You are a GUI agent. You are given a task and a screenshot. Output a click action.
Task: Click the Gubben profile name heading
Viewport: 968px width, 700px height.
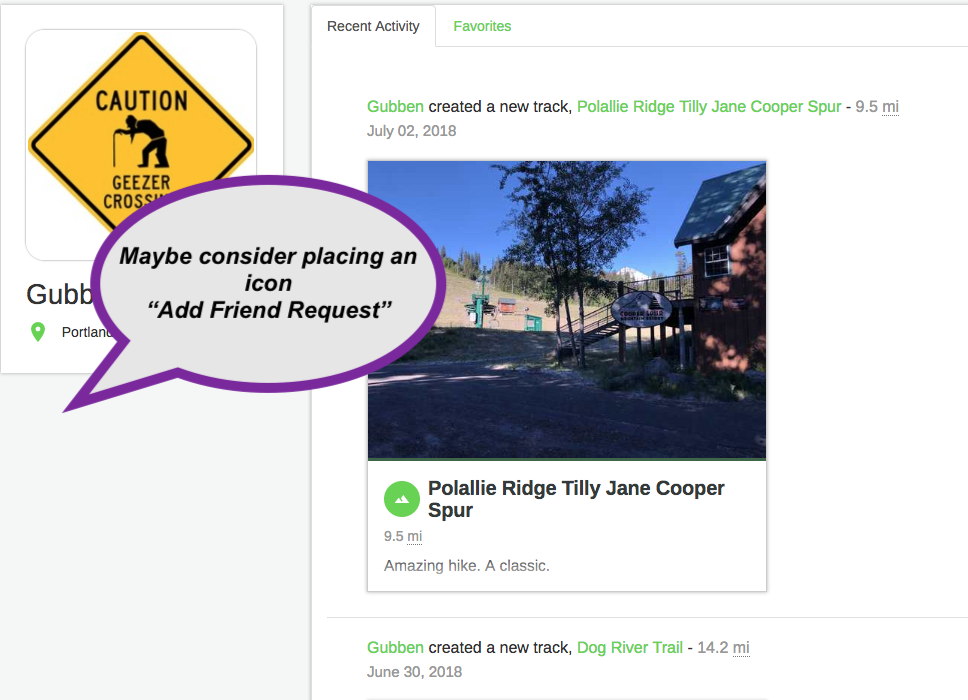click(x=59, y=294)
